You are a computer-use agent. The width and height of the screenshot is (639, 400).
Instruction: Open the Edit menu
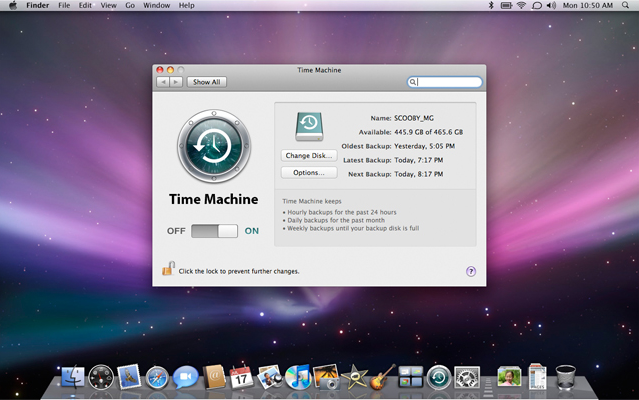[85, 5]
